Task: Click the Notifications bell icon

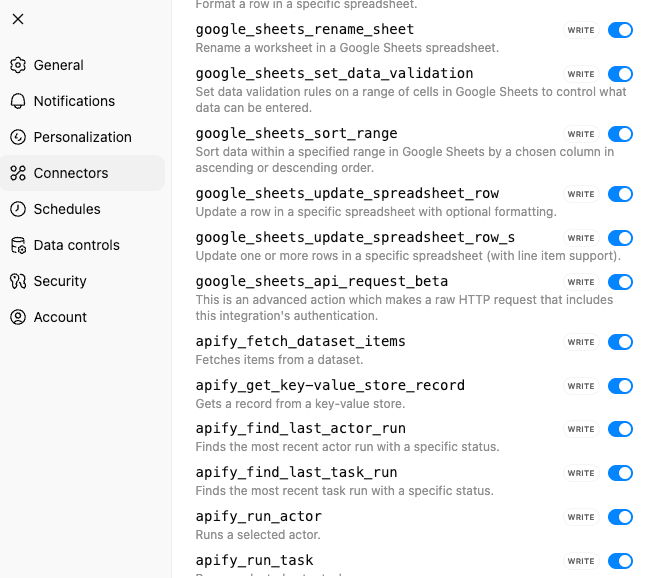Action: [18, 101]
